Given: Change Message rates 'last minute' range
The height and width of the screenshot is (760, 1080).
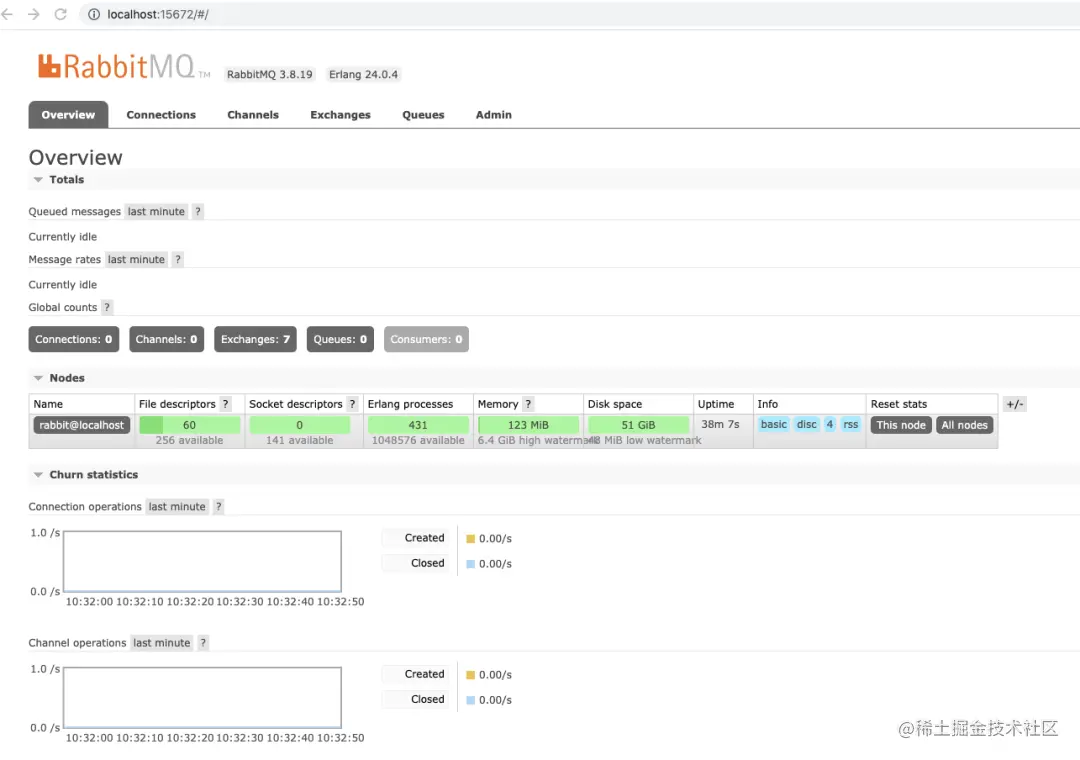Looking at the screenshot, I should click(x=136, y=259).
